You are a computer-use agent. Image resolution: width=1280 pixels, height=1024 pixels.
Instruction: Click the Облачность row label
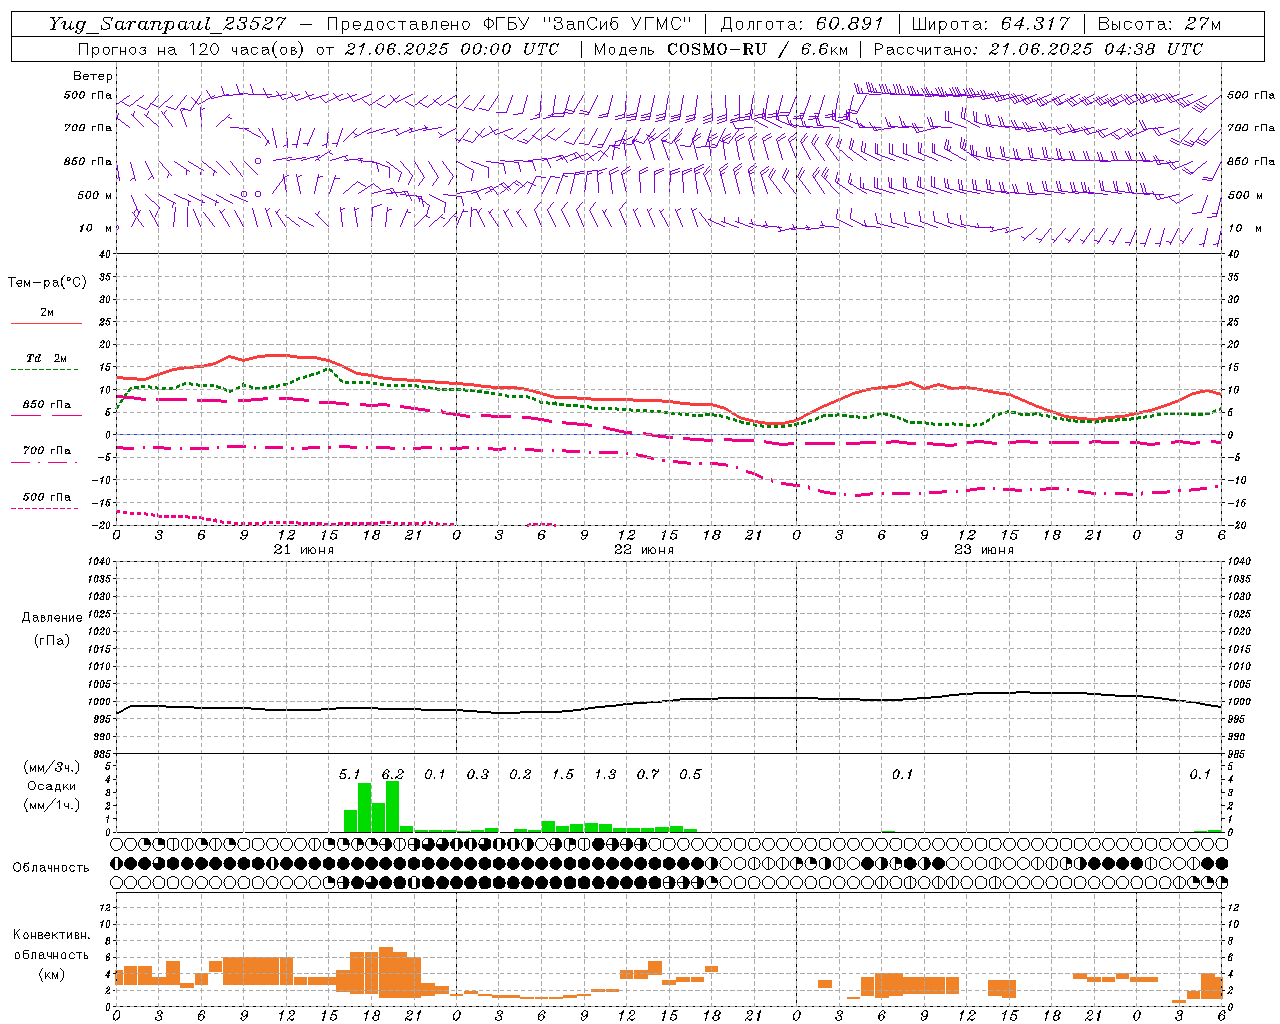point(51,867)
